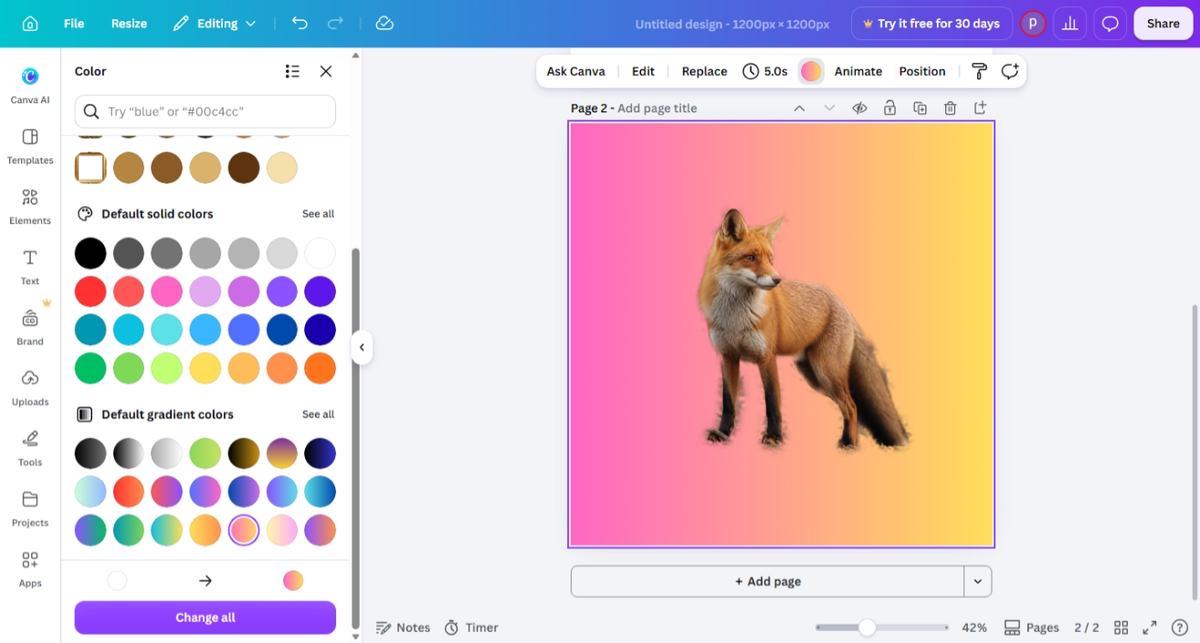Open the Pages view button
Screen dimensions: 1200x643
(x=1031, y=627)
